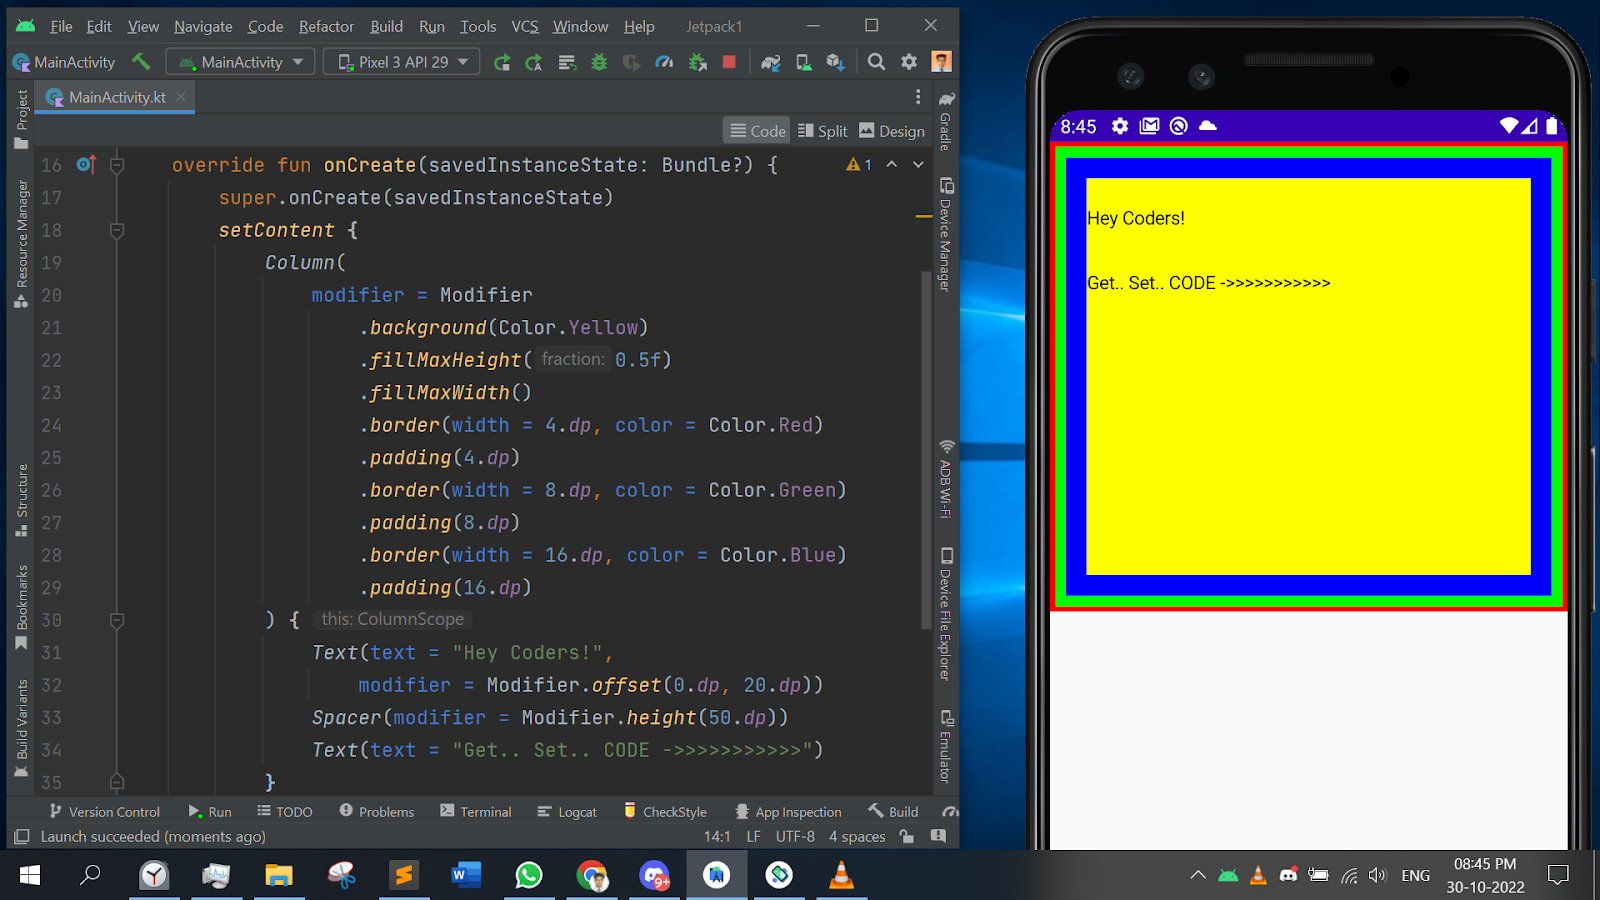Image resolution: width=1600 pixels, height=900 pixels.
Task: Open the 4 spaces indent settings
Action: coord(857,836)
